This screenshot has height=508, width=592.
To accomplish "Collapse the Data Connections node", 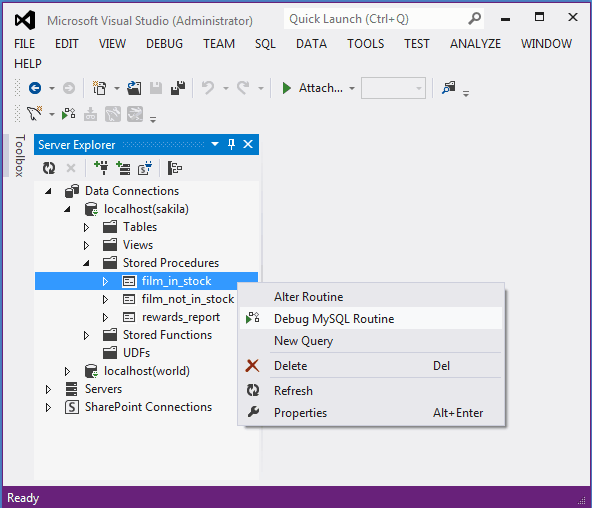I will 48,191.
